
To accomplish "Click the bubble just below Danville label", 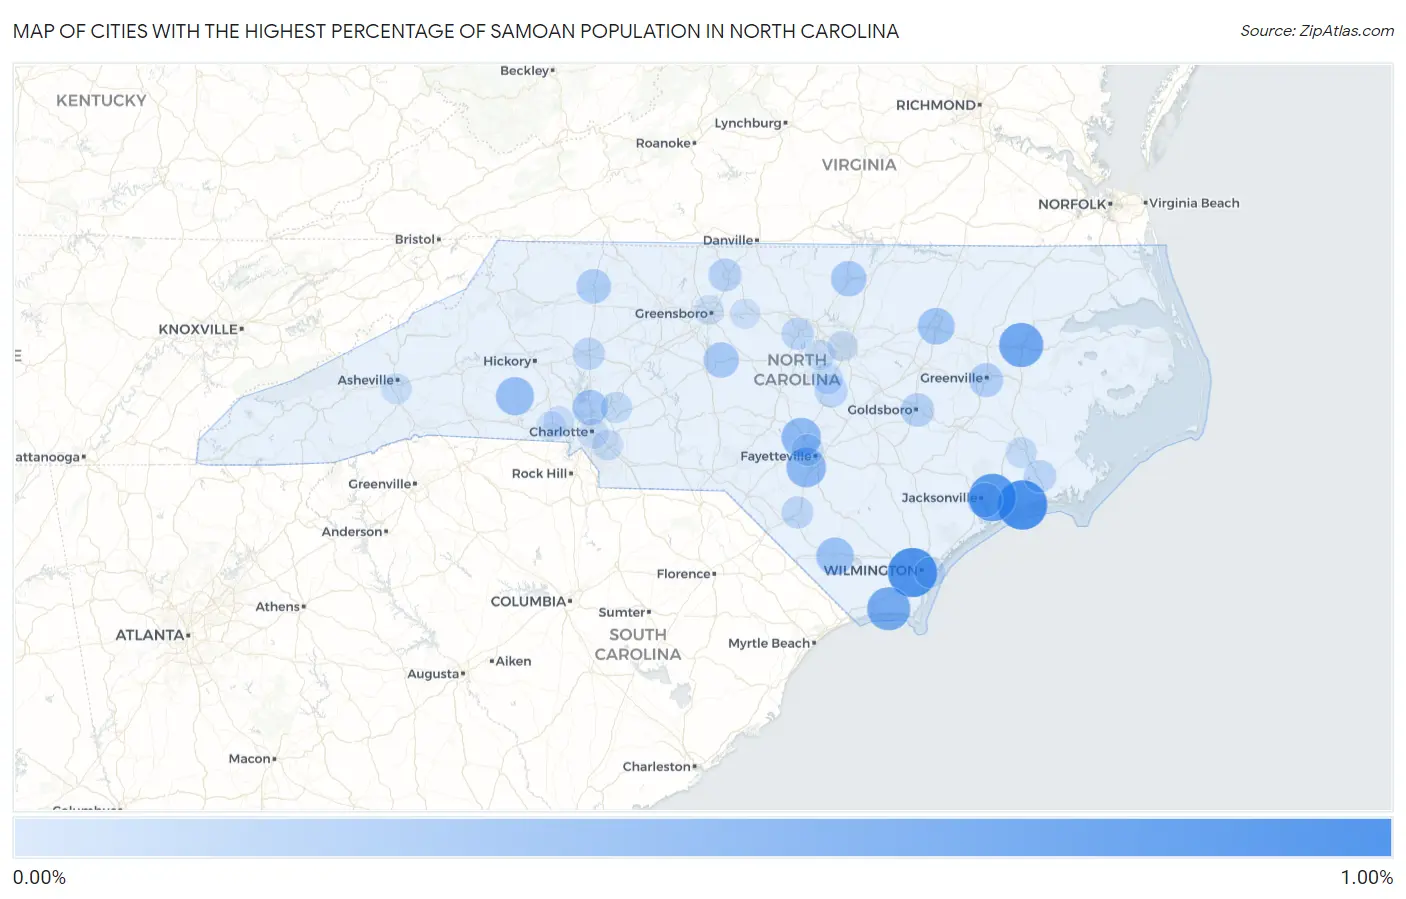I will (725, 274).
